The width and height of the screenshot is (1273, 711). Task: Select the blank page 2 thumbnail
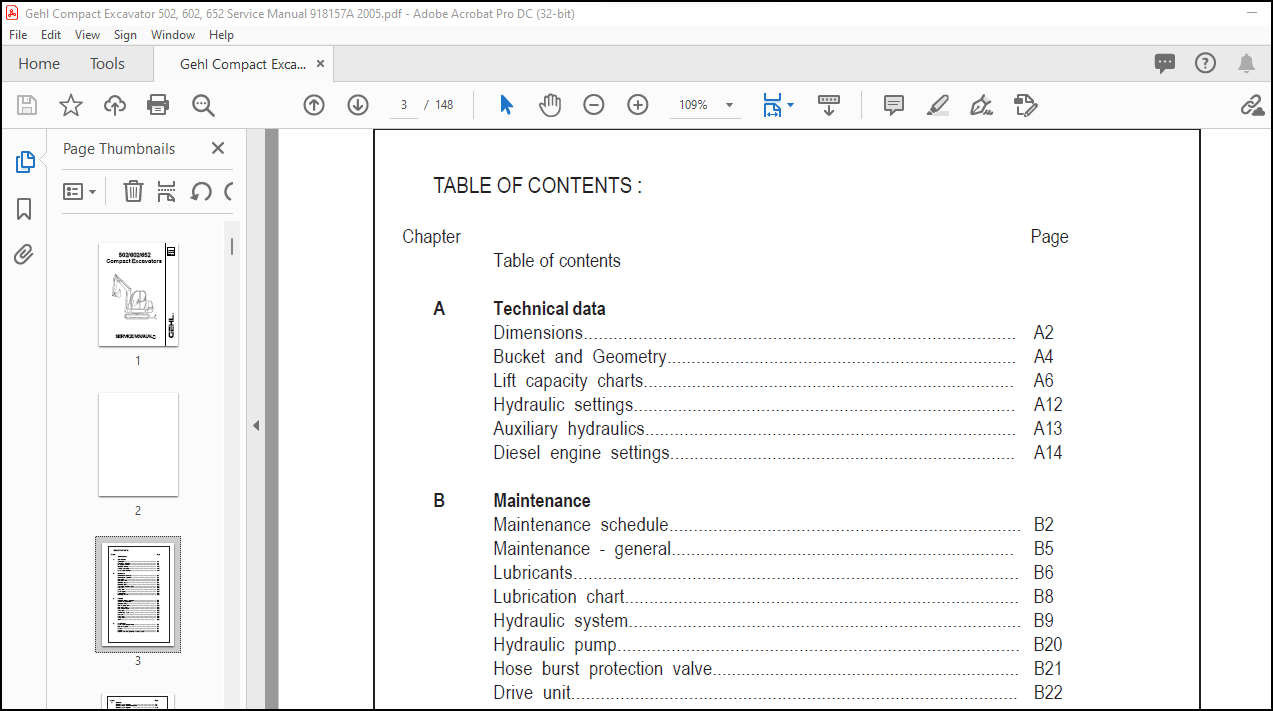(x=138, y=444)
